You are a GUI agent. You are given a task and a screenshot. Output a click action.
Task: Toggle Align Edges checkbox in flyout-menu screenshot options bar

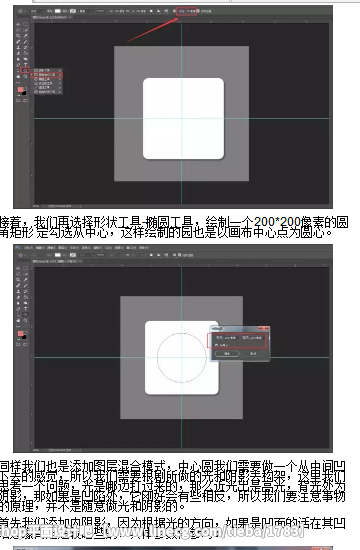199,11
